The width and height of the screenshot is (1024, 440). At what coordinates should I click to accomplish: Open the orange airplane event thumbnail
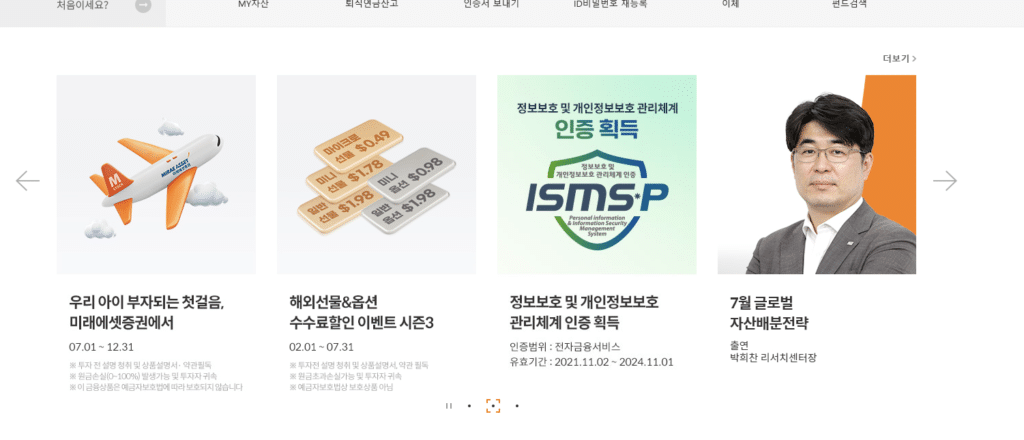156,174
